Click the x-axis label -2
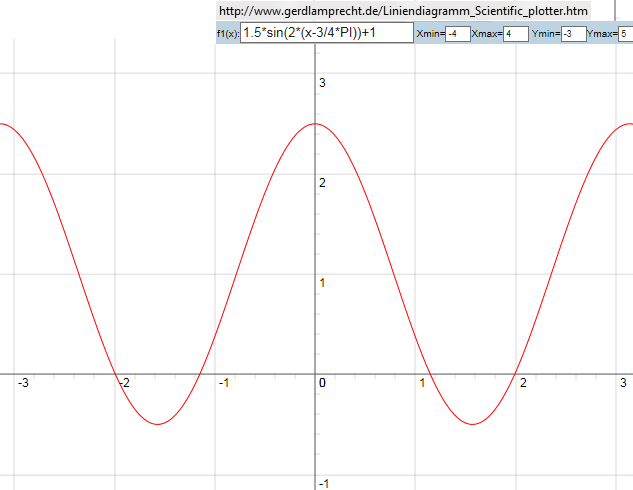The width and height of the screenshot is (633, 490). point(123,383)
